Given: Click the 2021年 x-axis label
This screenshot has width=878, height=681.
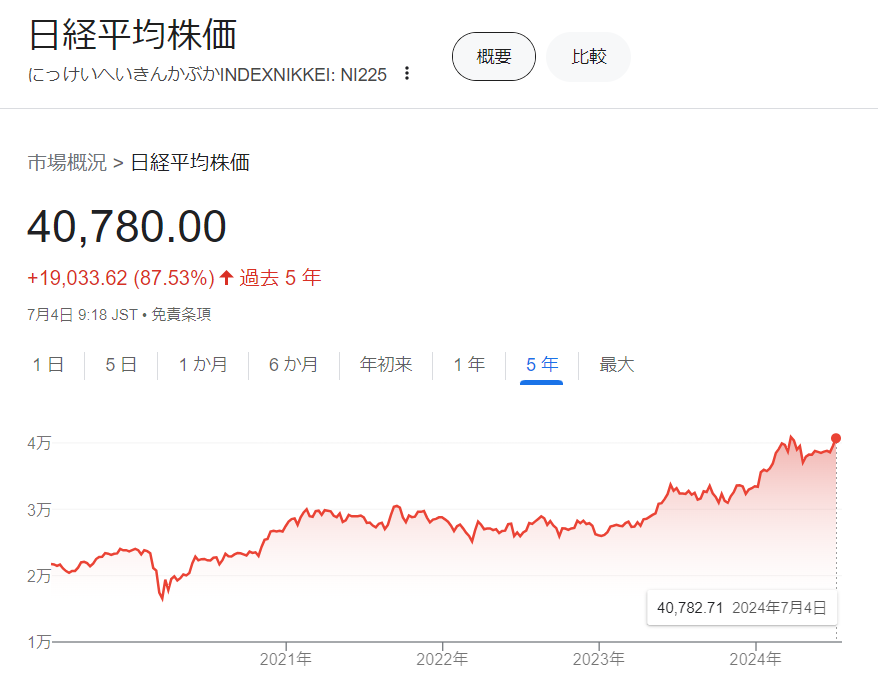Looking at the screenshot, I should point(286,659).
